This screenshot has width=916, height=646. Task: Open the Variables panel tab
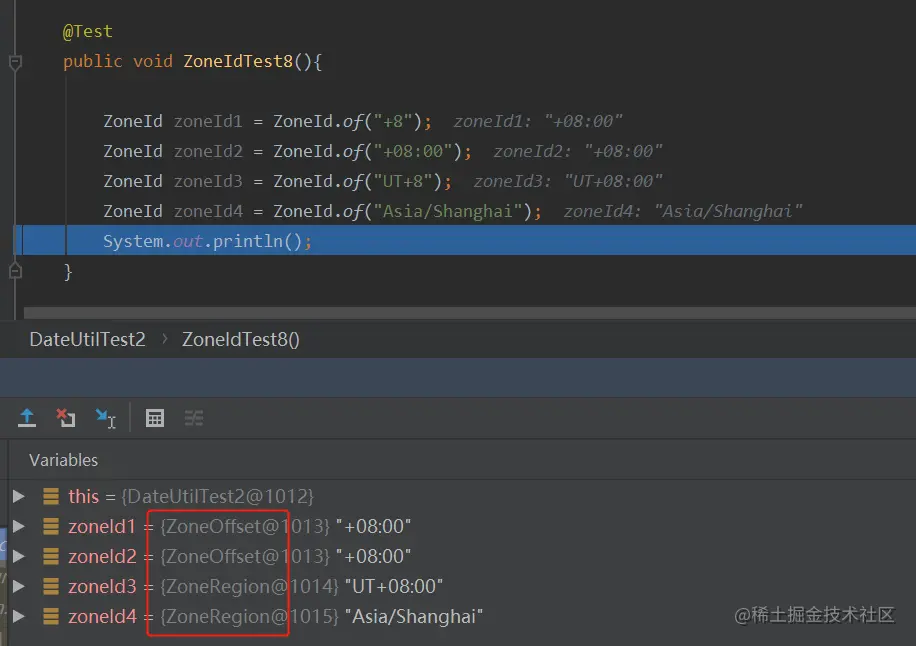pyautogui.click(x=64, y=460)
